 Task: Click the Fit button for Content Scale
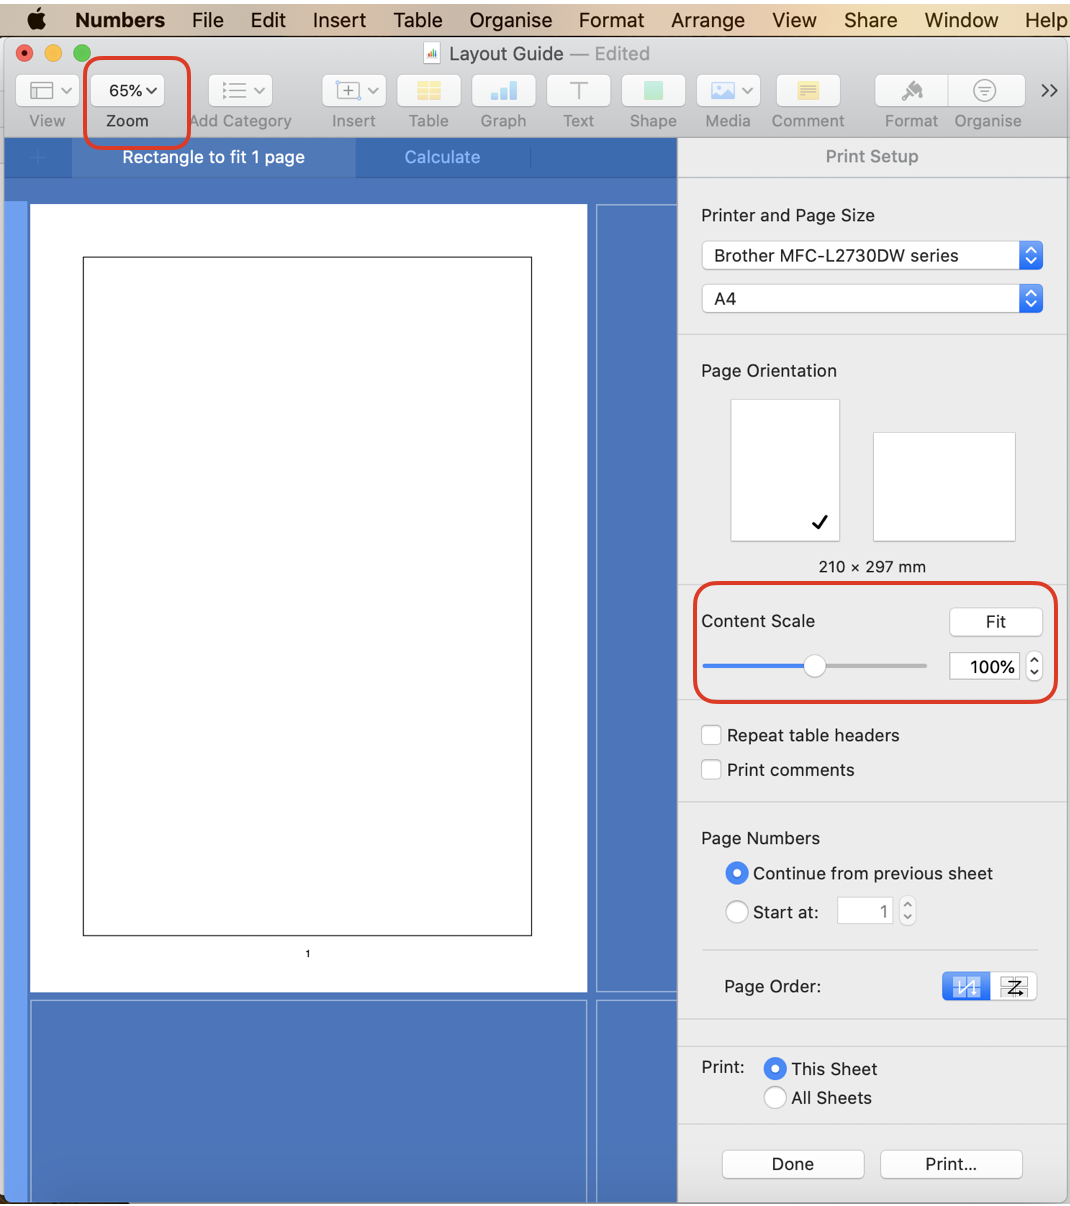tap(995, 621)
